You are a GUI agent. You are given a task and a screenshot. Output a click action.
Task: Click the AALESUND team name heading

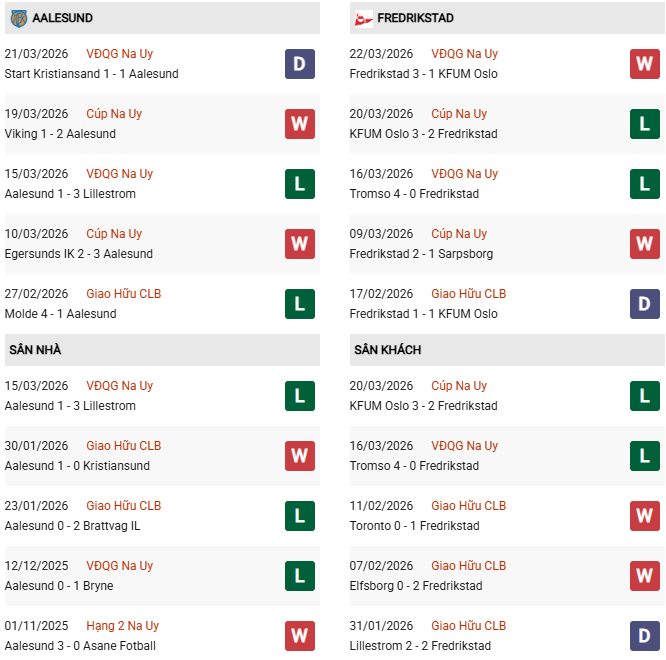point(62,18)
